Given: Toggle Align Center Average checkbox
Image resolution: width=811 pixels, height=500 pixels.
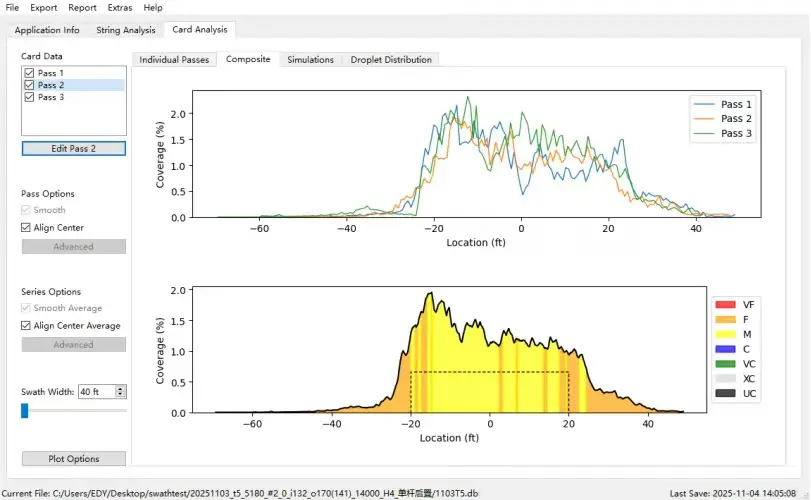Looking at the screenshot, I should pos(27,326).
